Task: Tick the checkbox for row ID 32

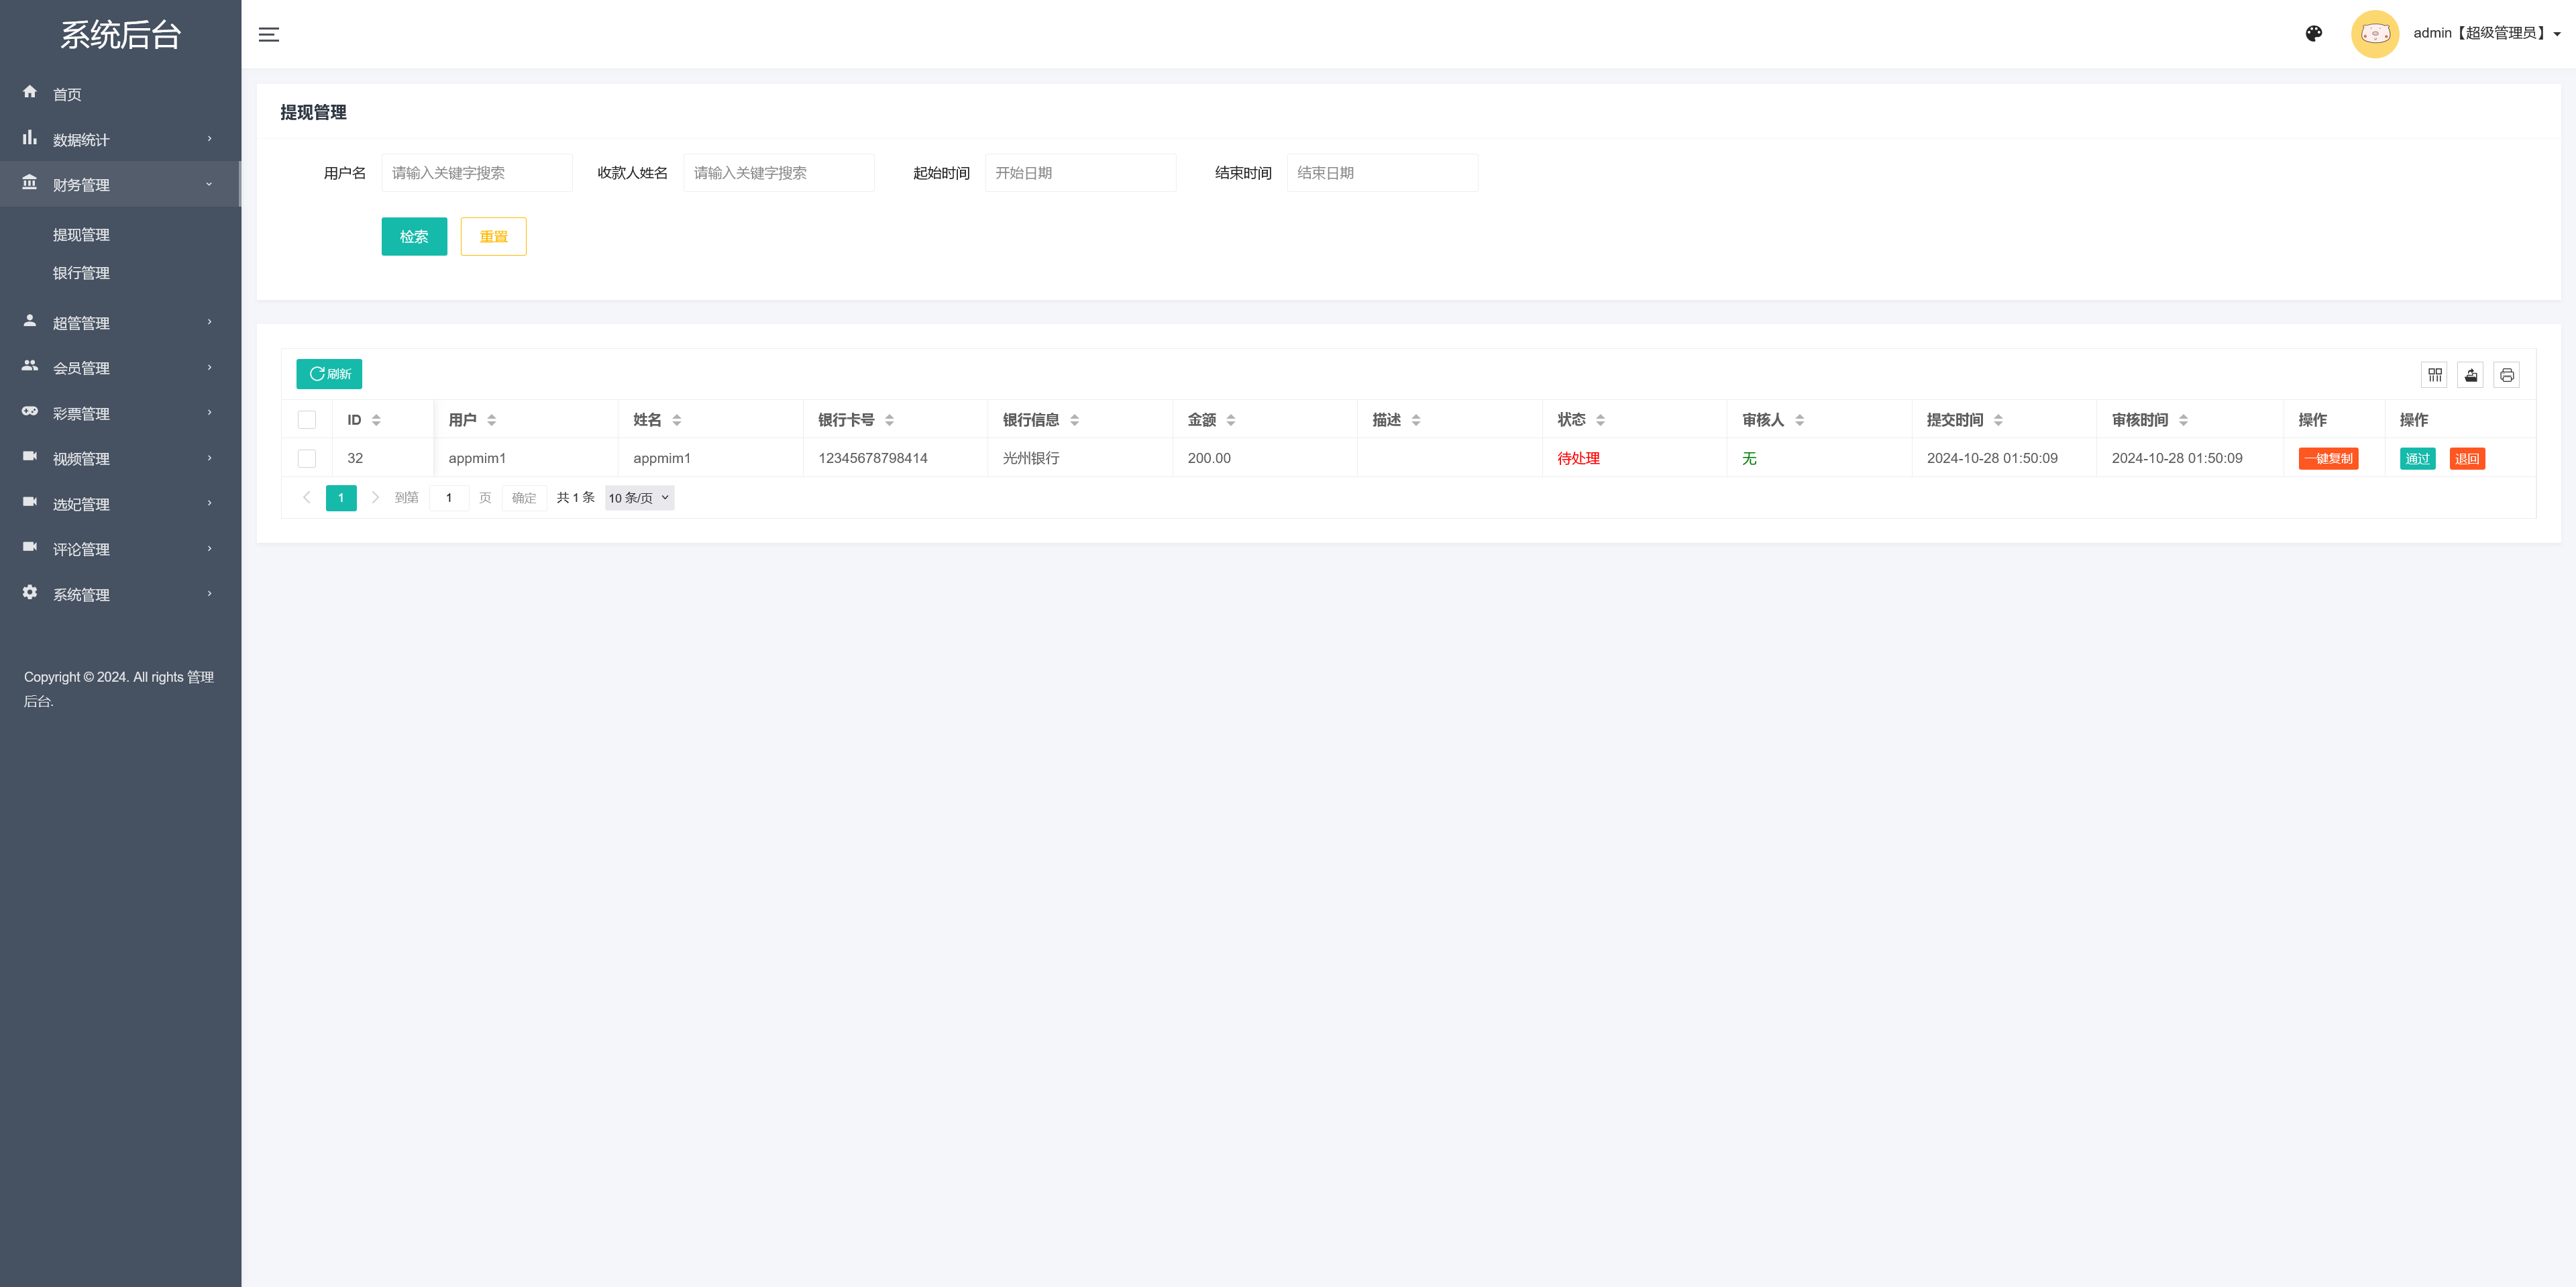Action: tap(307, 458)
